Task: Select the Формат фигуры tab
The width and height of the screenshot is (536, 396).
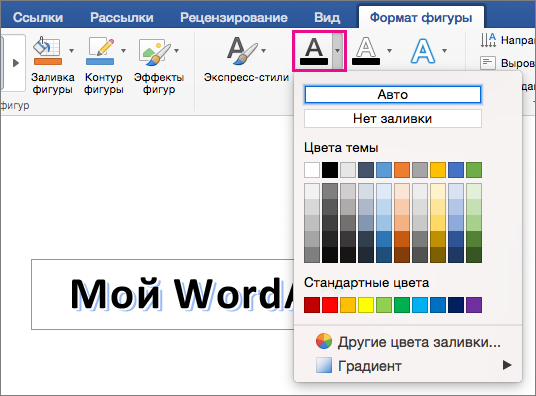Action: tap(421, 17)
